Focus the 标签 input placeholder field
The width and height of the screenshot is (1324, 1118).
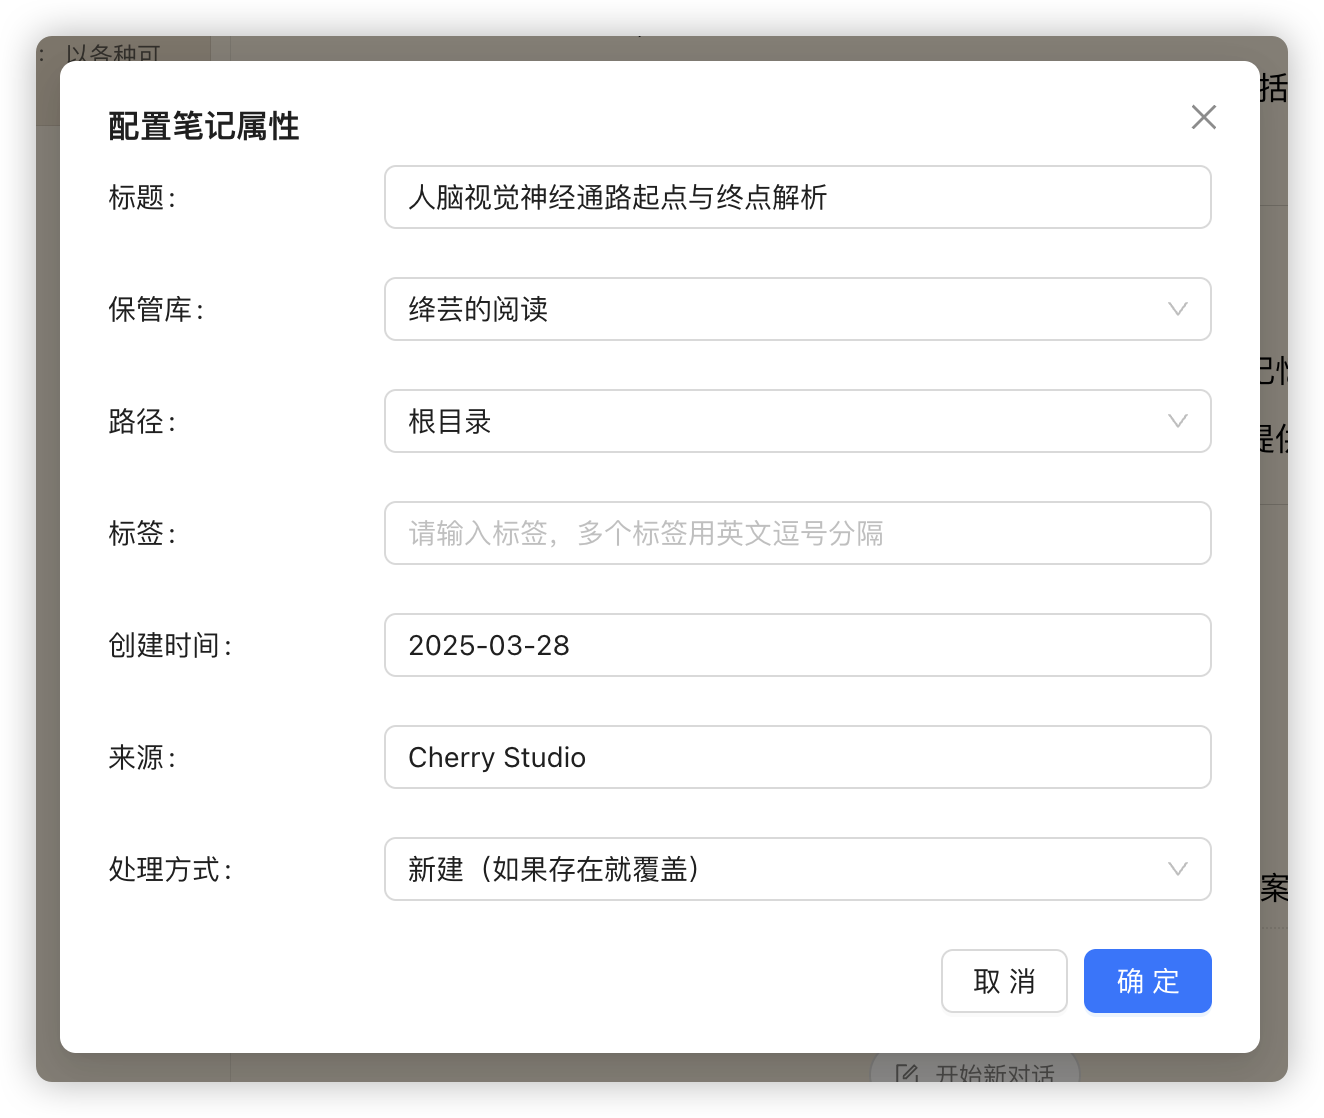coord(797,533)
